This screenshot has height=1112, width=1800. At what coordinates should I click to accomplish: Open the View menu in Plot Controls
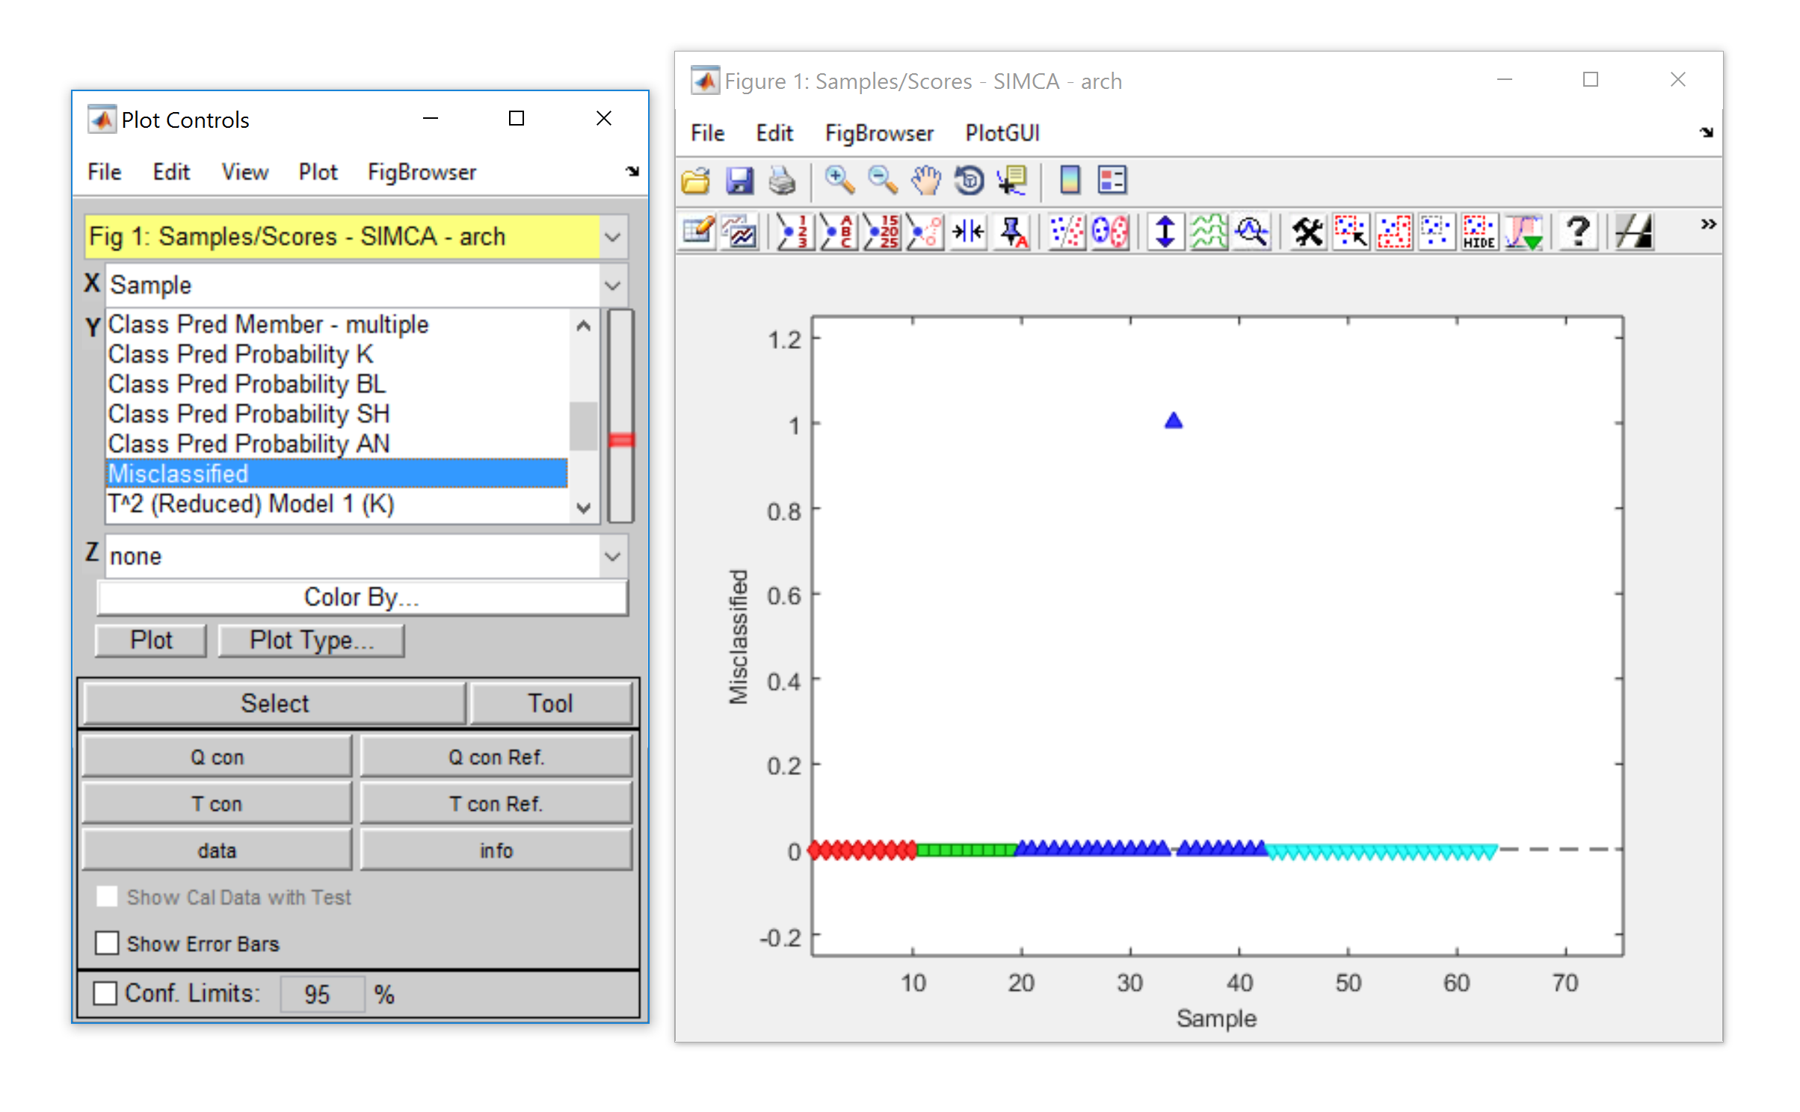tap(244, 172)
